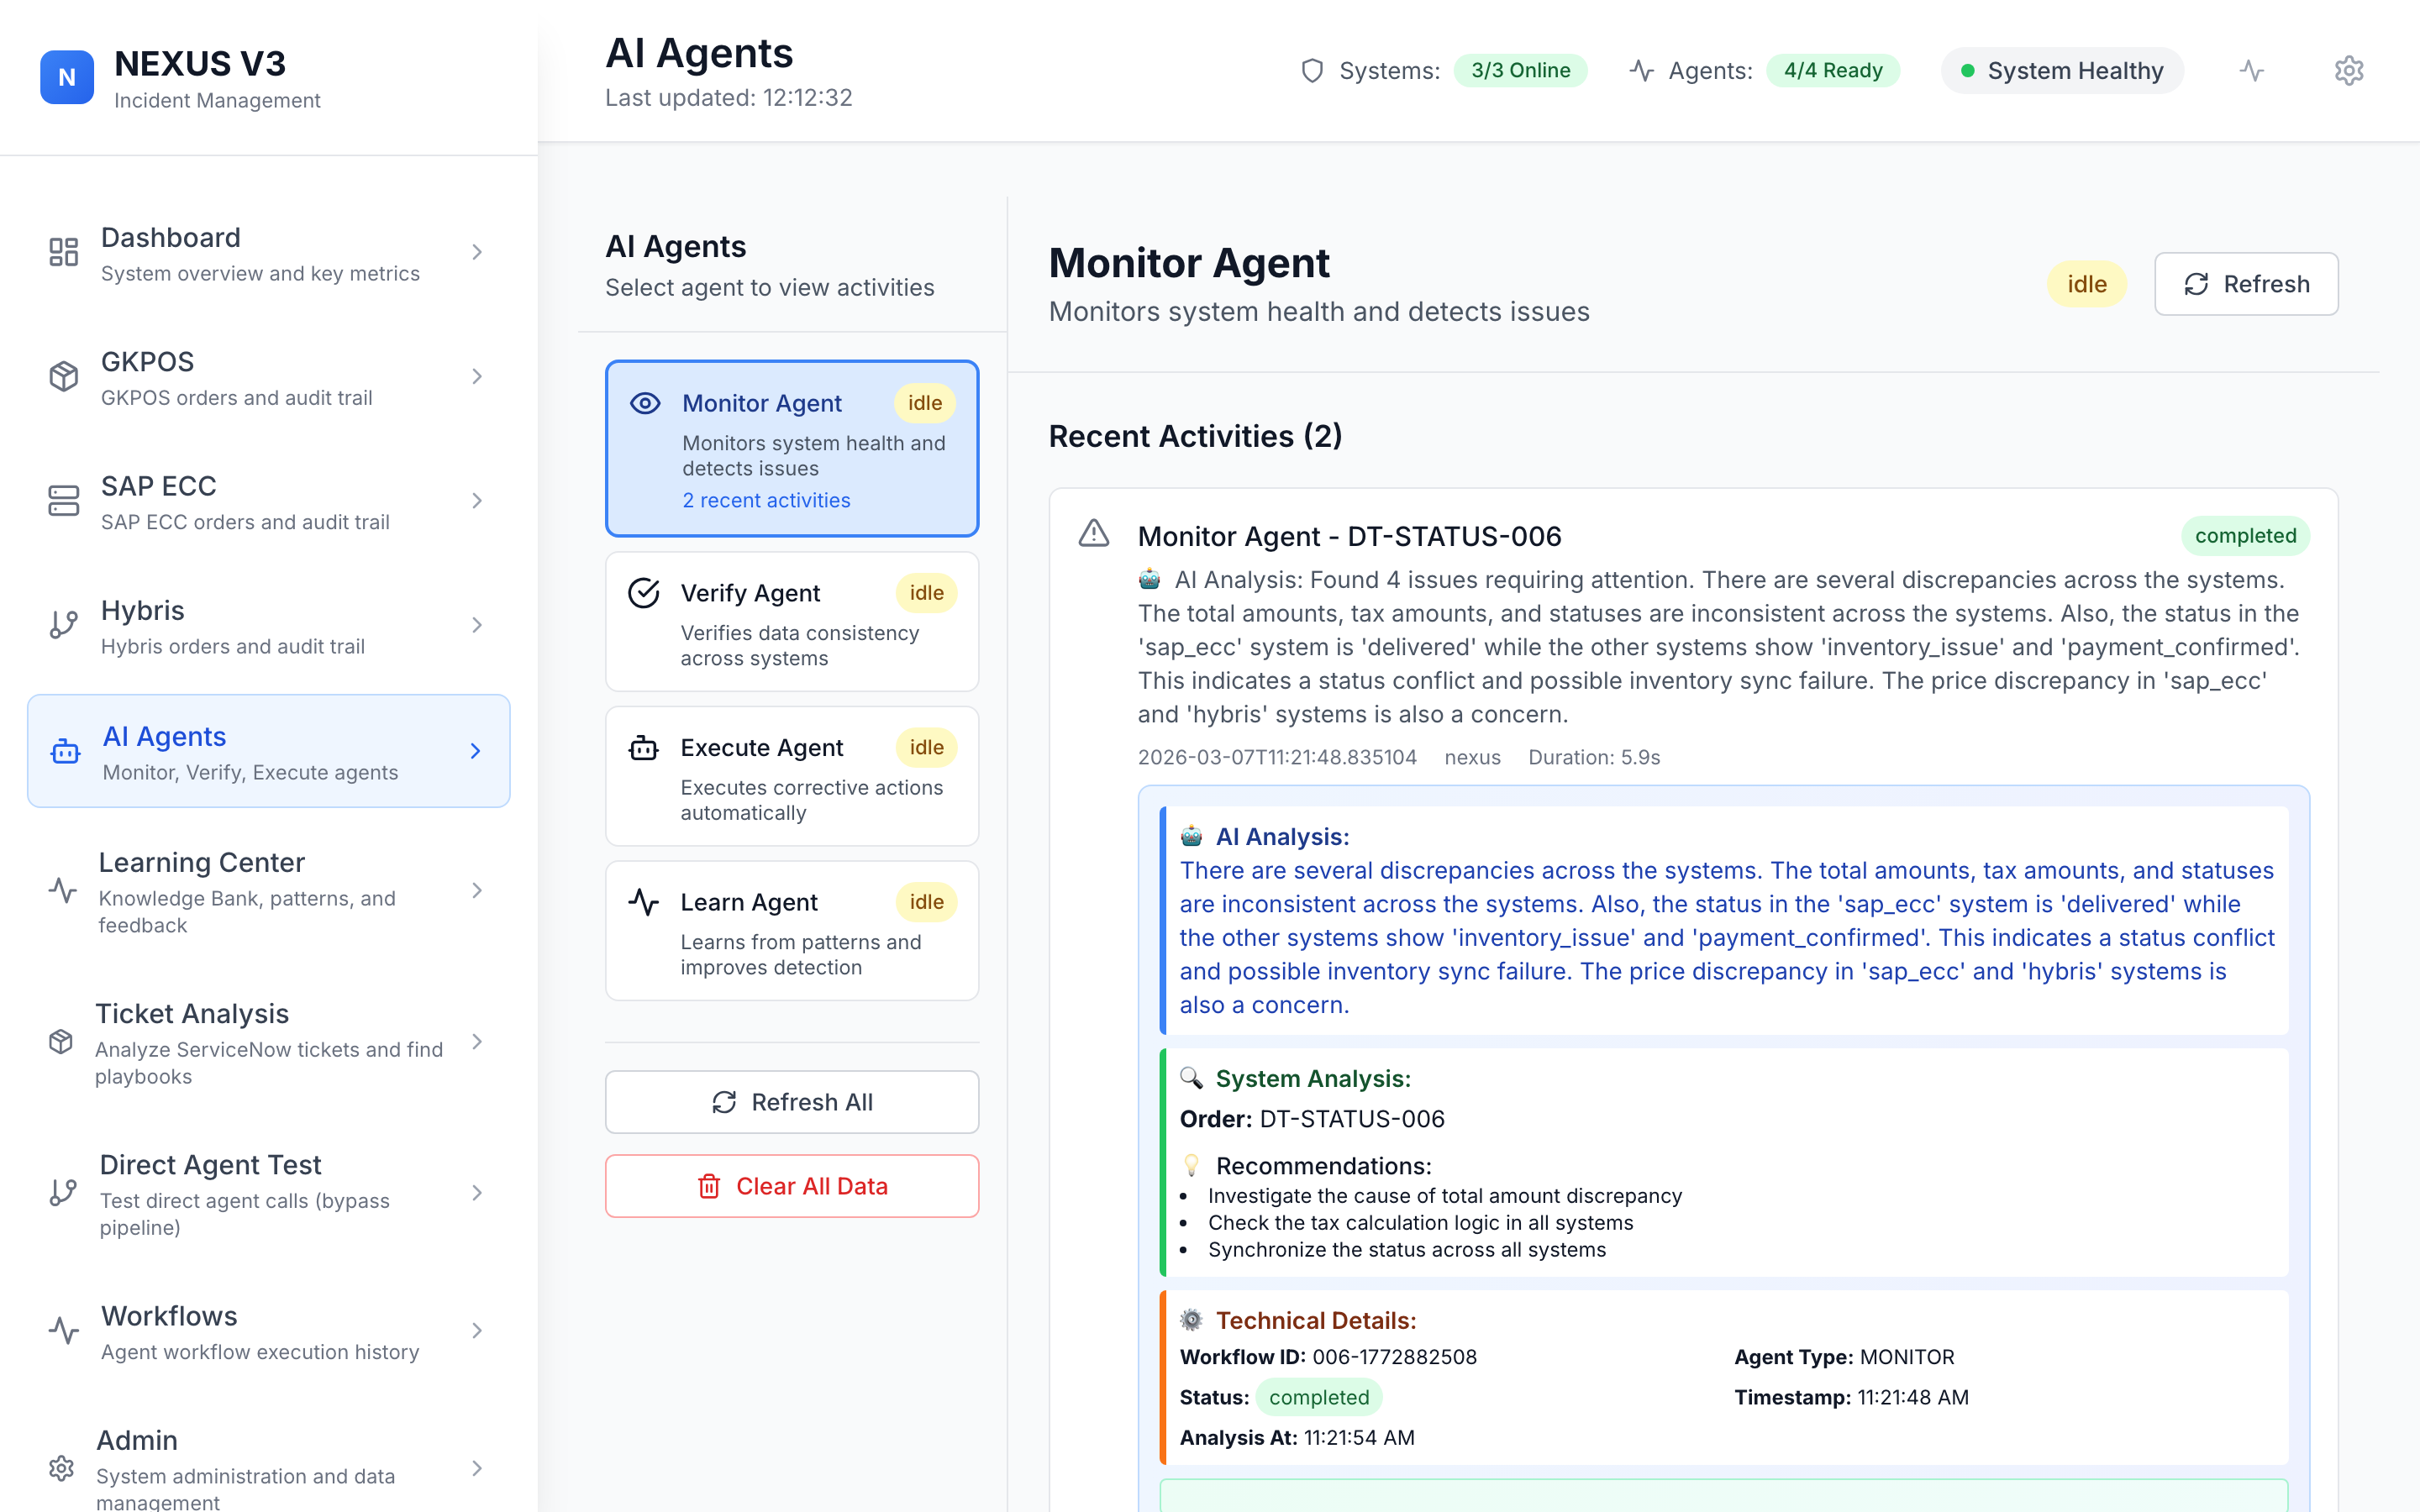Click the Hybris branch icon in sidebar

pyautogui.click(x=63, y=625)
